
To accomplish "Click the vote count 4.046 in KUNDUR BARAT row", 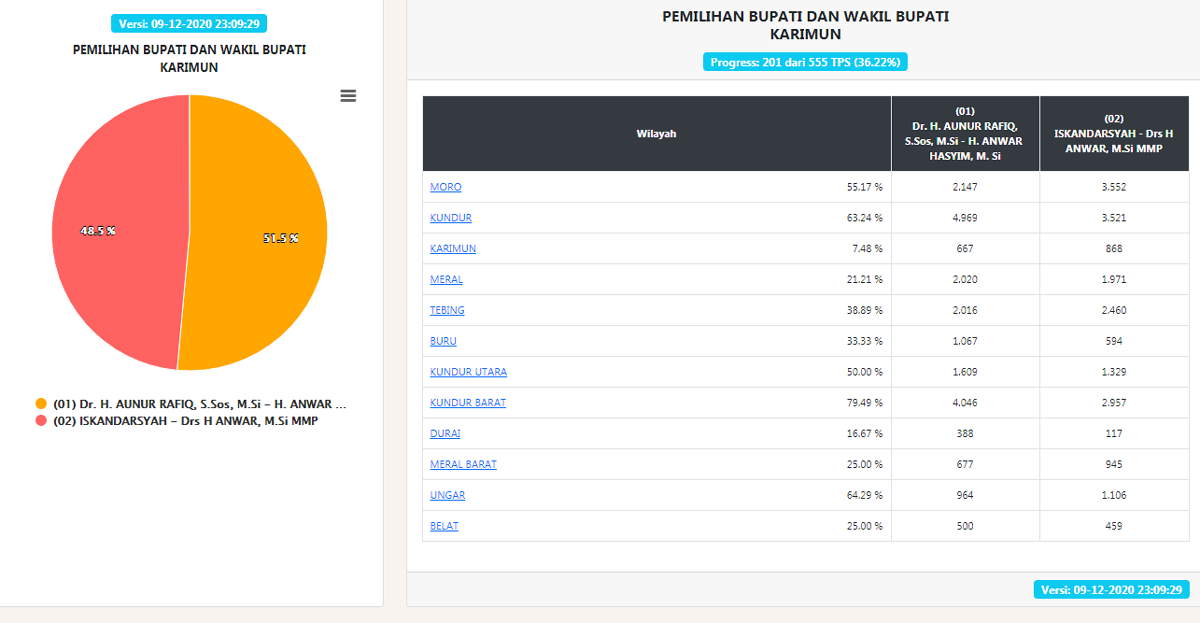I will [x=965, y=403].
